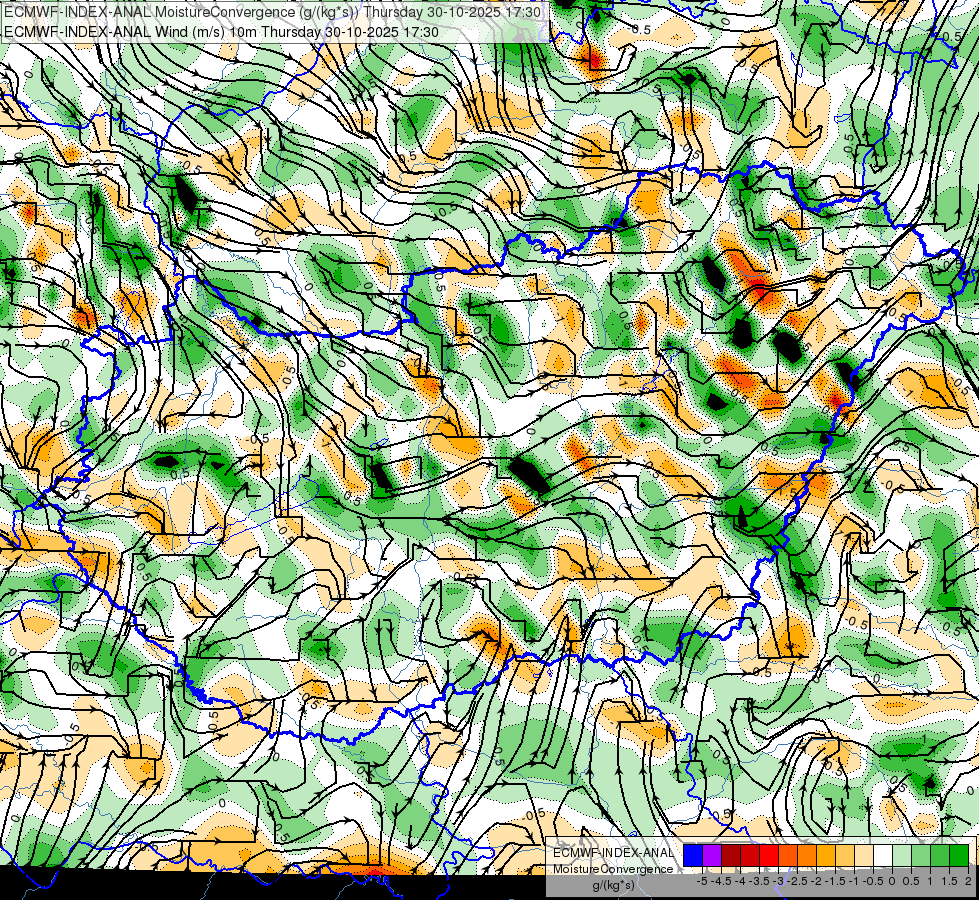Click the '1.5' legend scale value

(949, 881)
